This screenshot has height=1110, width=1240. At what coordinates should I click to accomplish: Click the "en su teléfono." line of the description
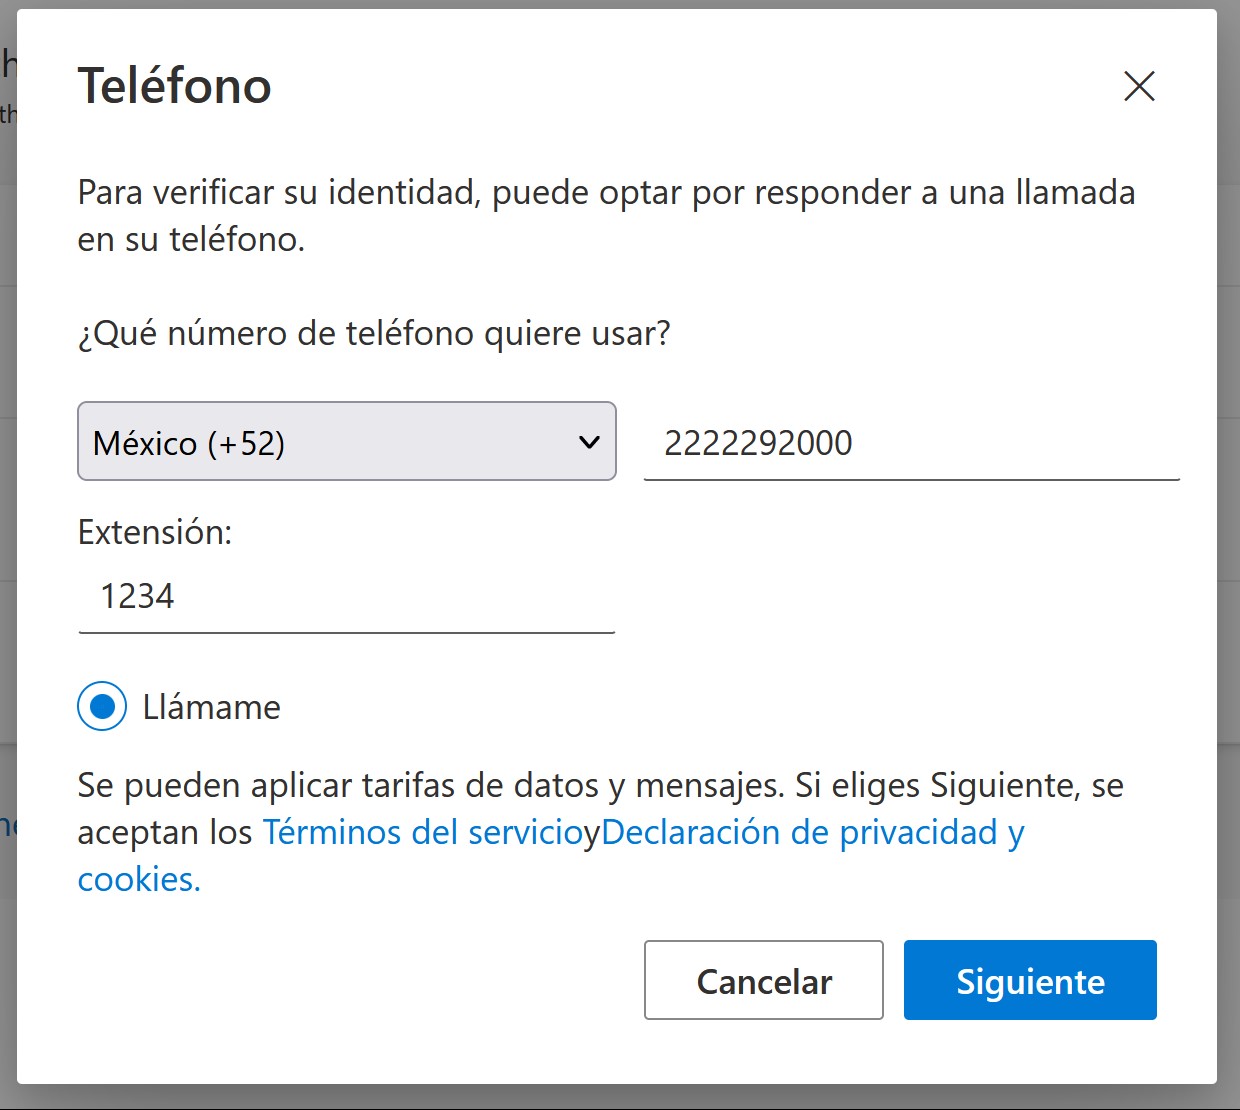[191, 239]
